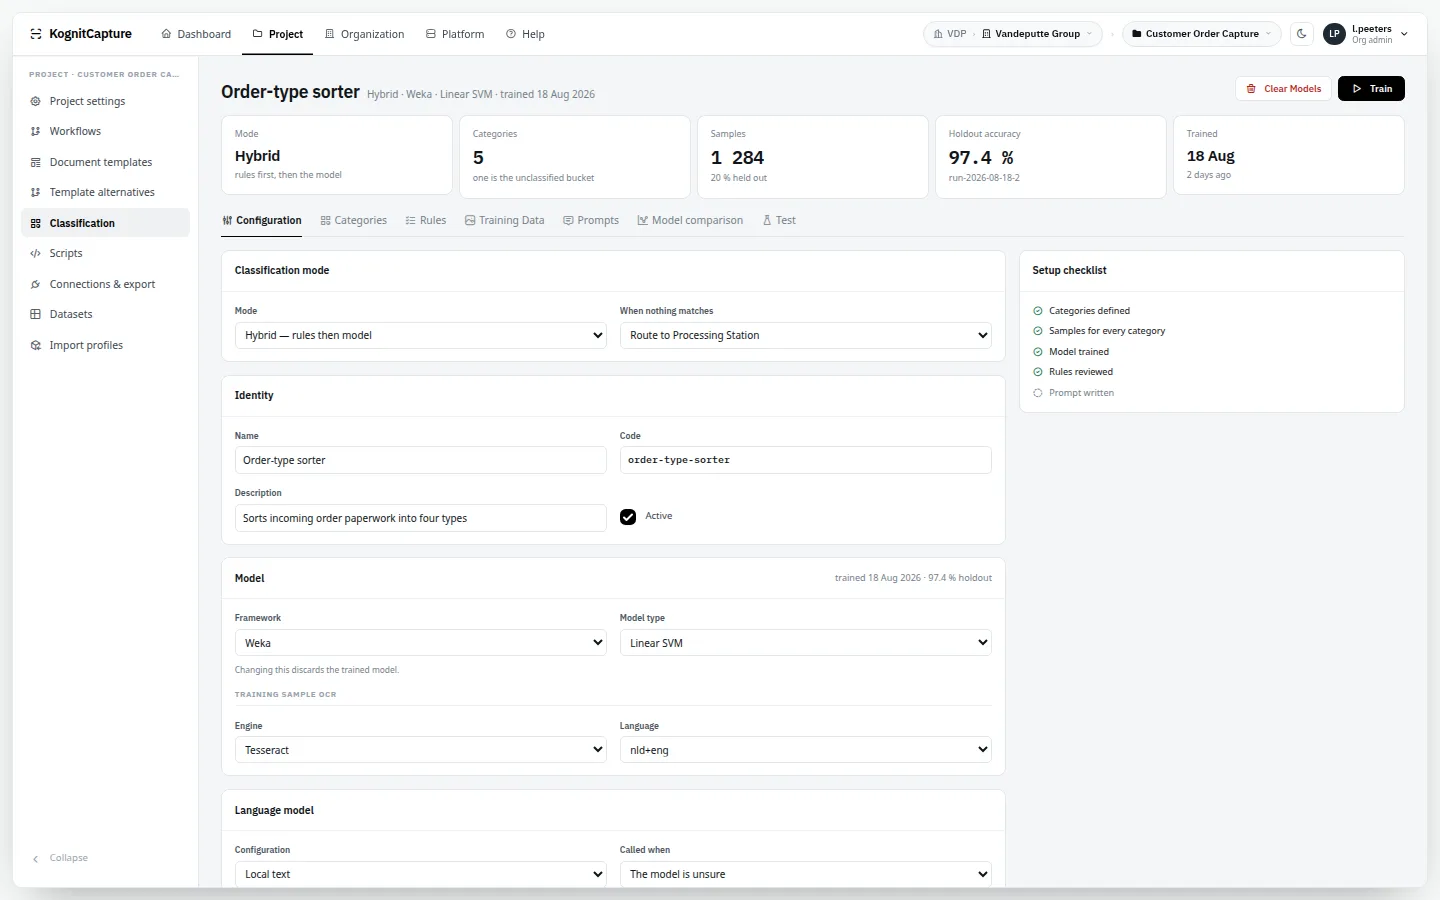Click the Prompts tab chat icon
The height and width of the screenshot is (900, 1440).
tap(568, 220)
